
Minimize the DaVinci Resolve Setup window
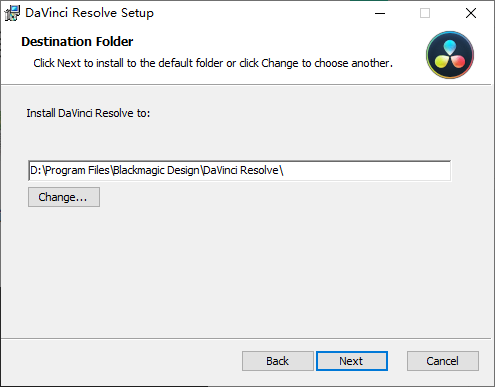pos(380,13)
